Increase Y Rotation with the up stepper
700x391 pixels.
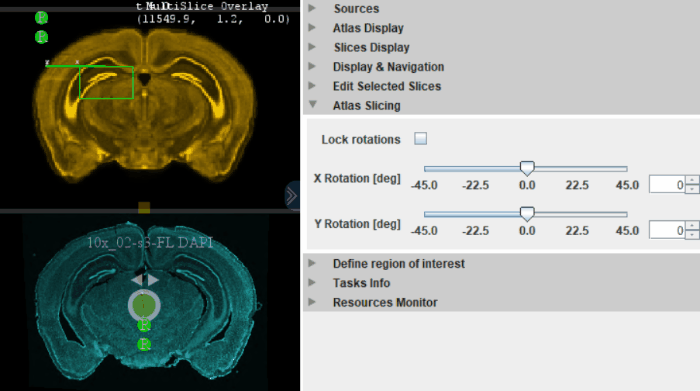tap(692, 225)
